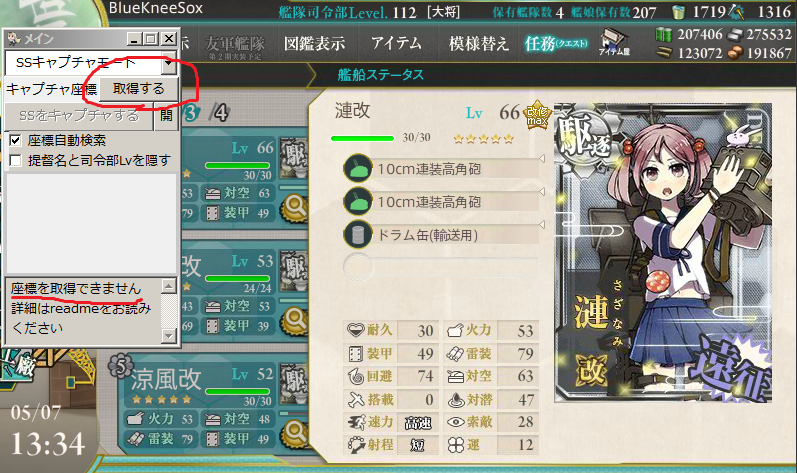Open the アイテム menu tab

tap(396, 44)
